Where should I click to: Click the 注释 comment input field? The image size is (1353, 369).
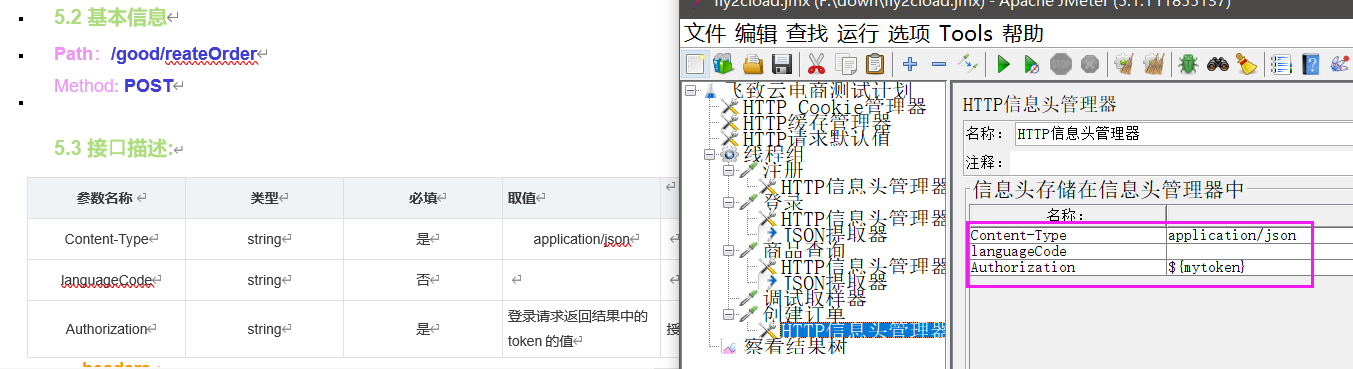point(1183,162)
